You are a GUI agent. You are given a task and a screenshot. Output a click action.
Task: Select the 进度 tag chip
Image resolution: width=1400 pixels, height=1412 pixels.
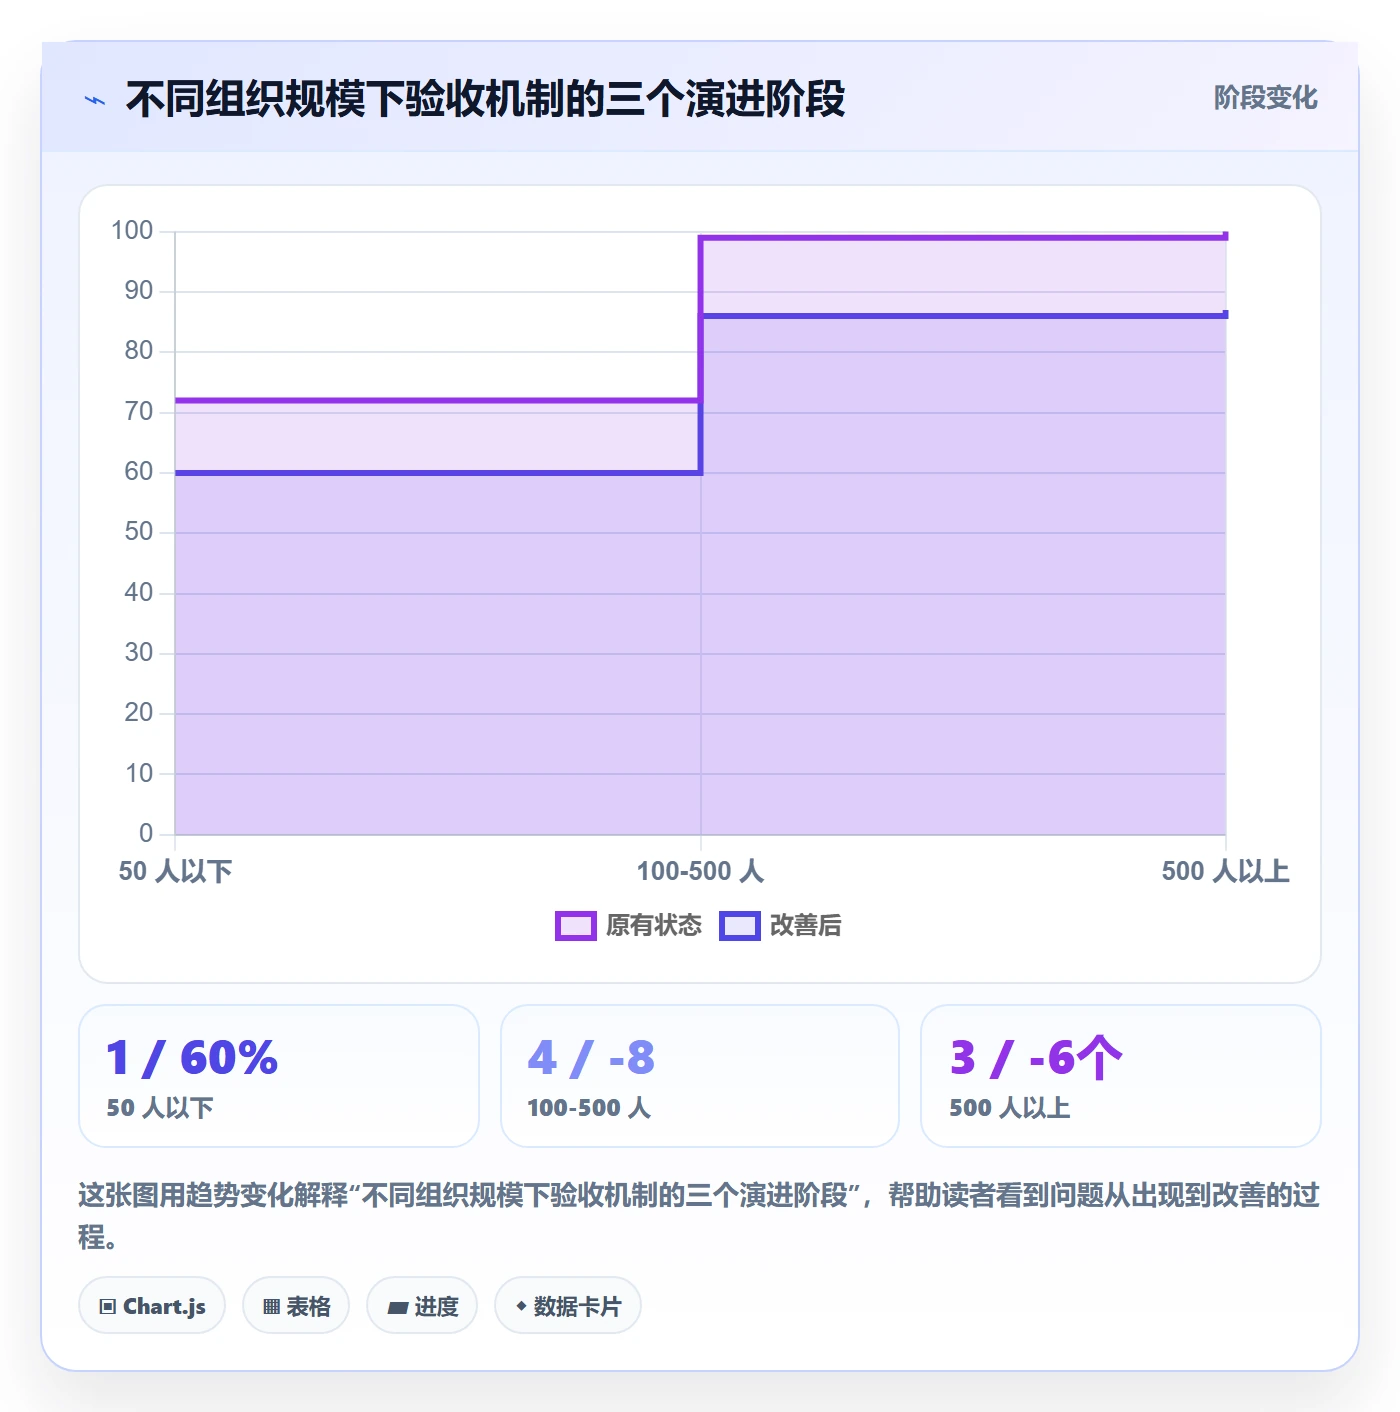pyautogui.click(x=422, y=1305)
